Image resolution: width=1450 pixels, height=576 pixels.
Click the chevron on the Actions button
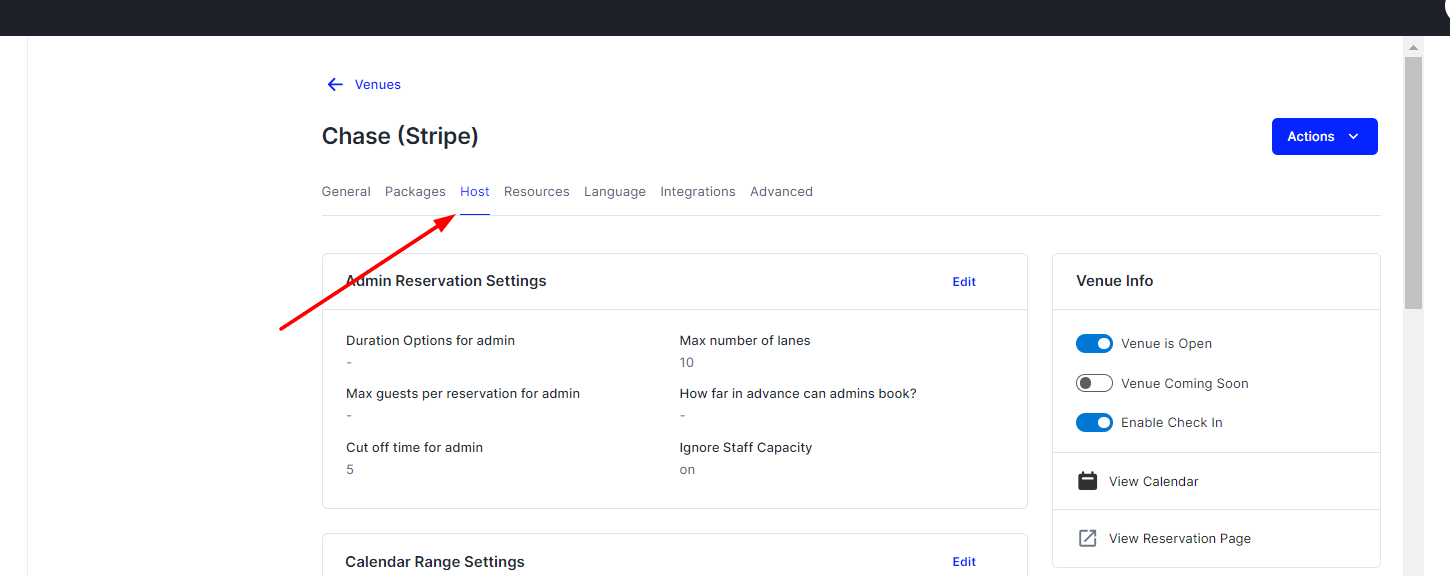click(1353, 137)
